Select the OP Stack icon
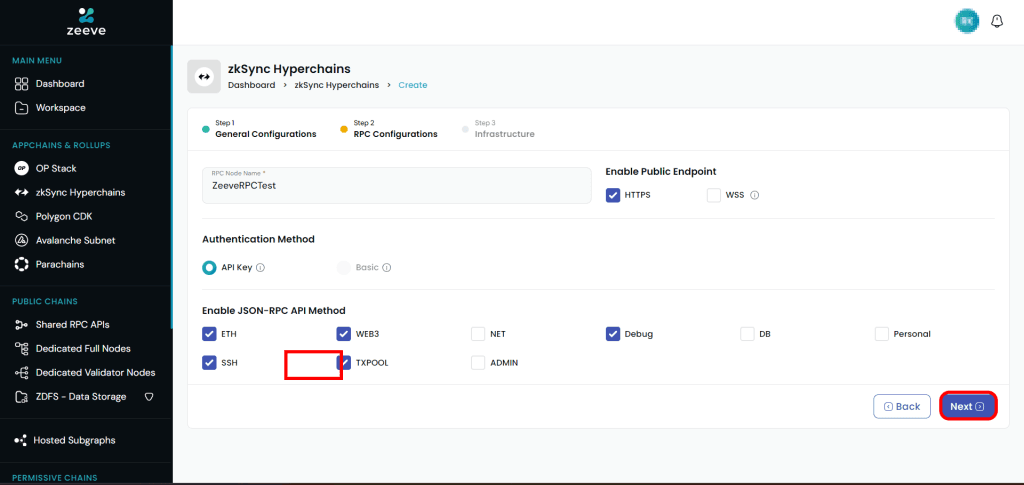This screenshot has width=1024, height=485. (x=22, y=168)
